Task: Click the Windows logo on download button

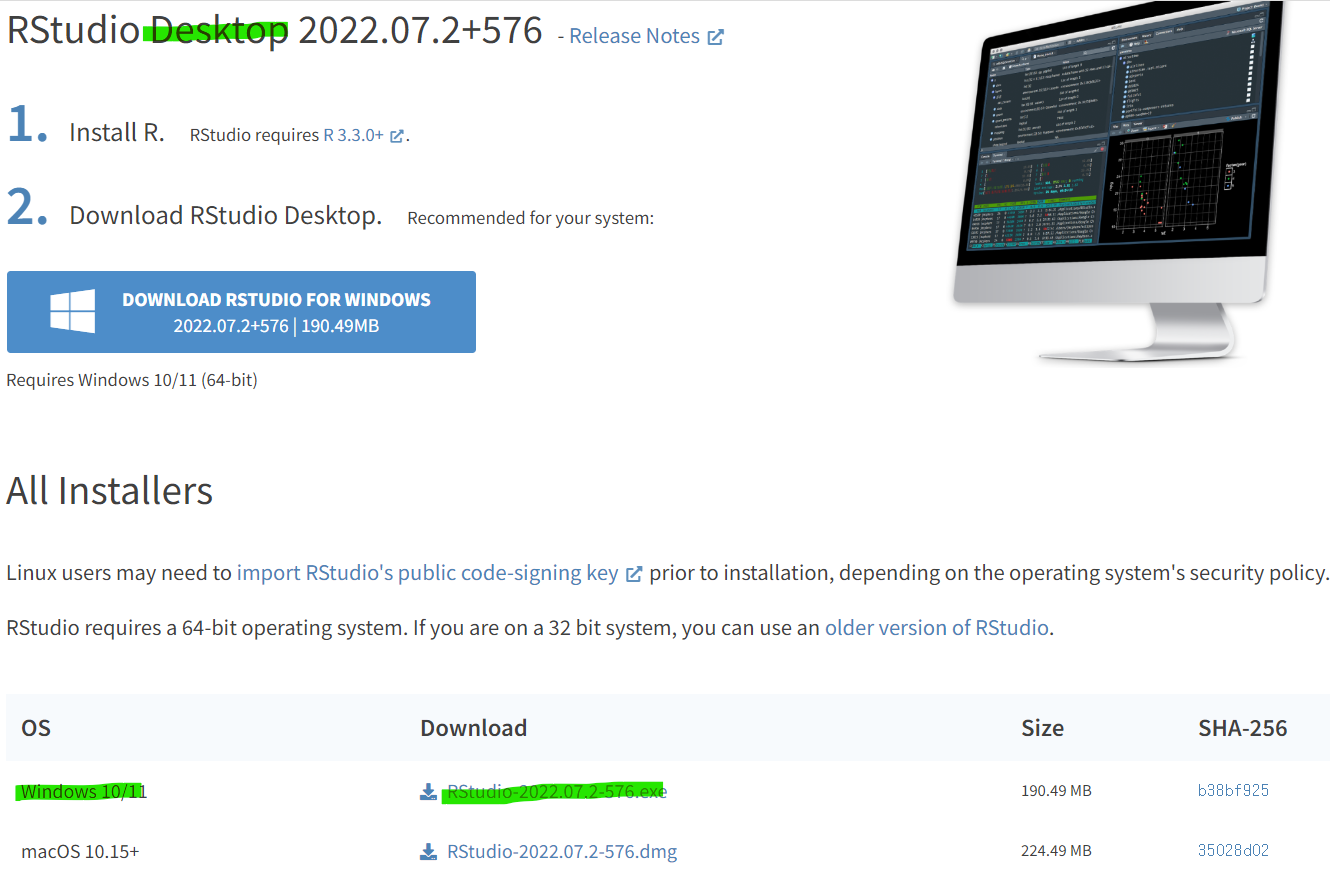Action: (73, 311)
